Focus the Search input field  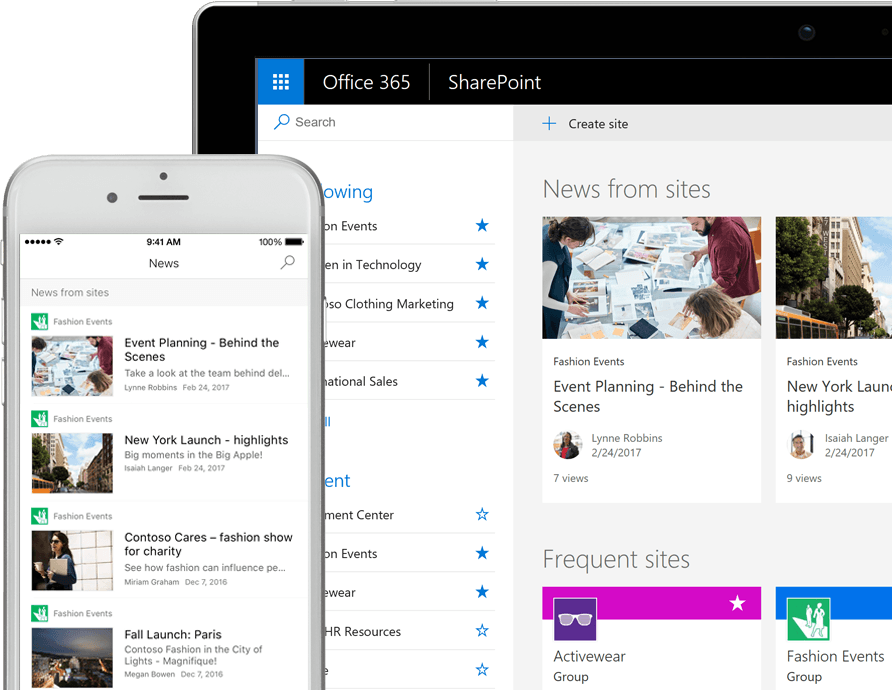[386, 122]
